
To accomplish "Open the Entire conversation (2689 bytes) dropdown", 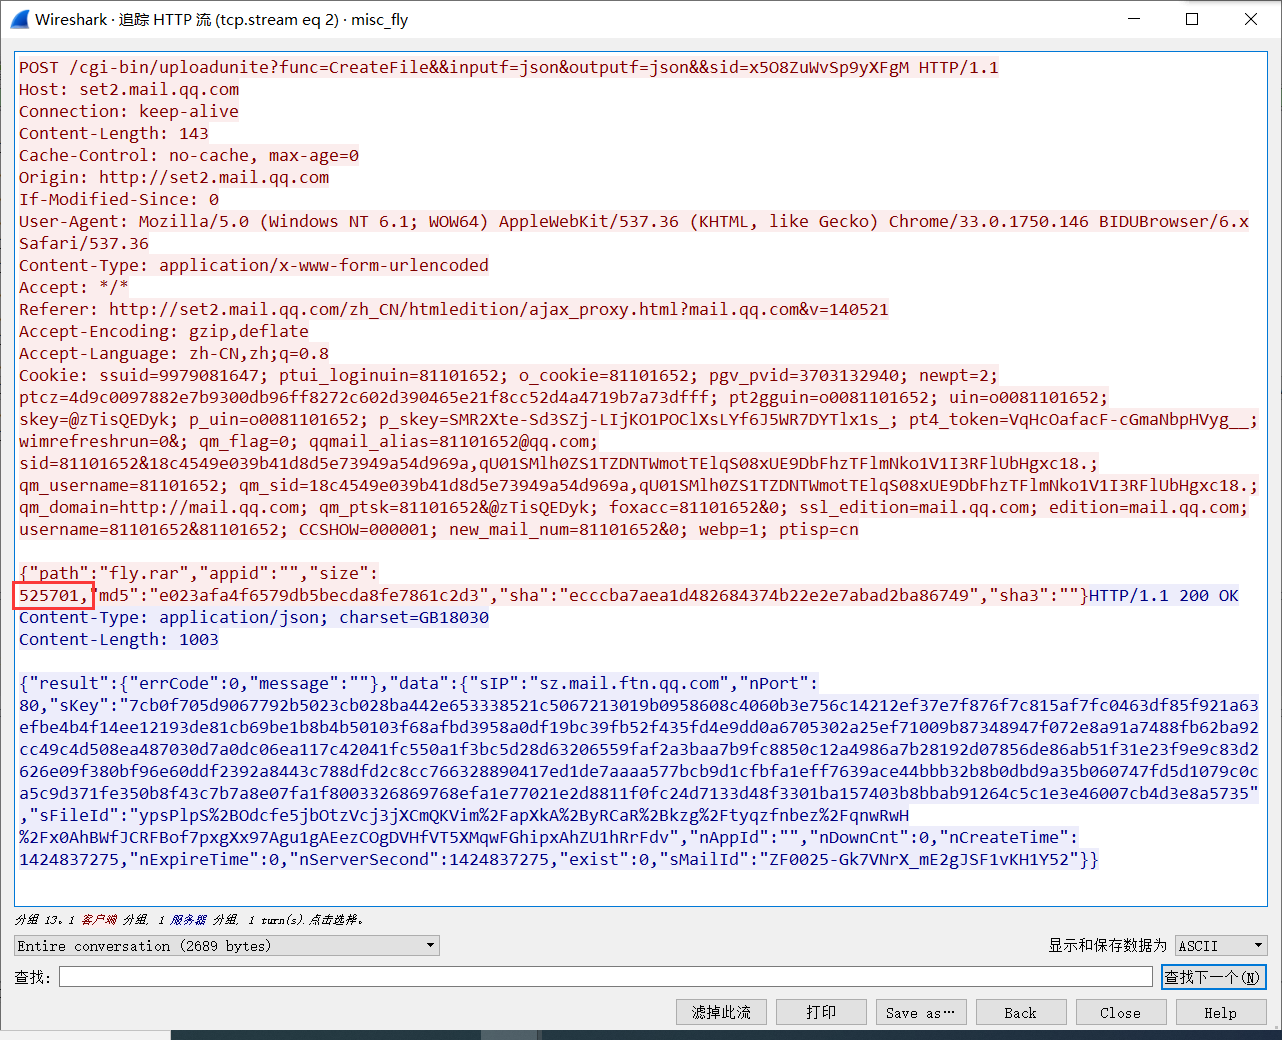I will point(227,945).
